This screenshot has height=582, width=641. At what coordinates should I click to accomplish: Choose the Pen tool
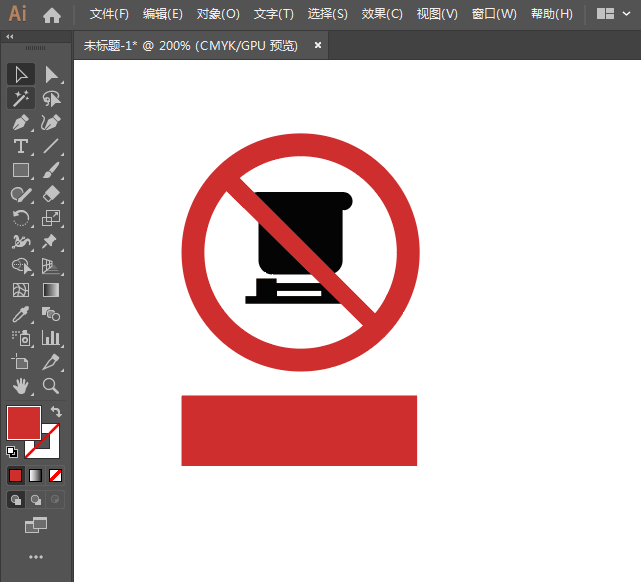click(21, 123)
